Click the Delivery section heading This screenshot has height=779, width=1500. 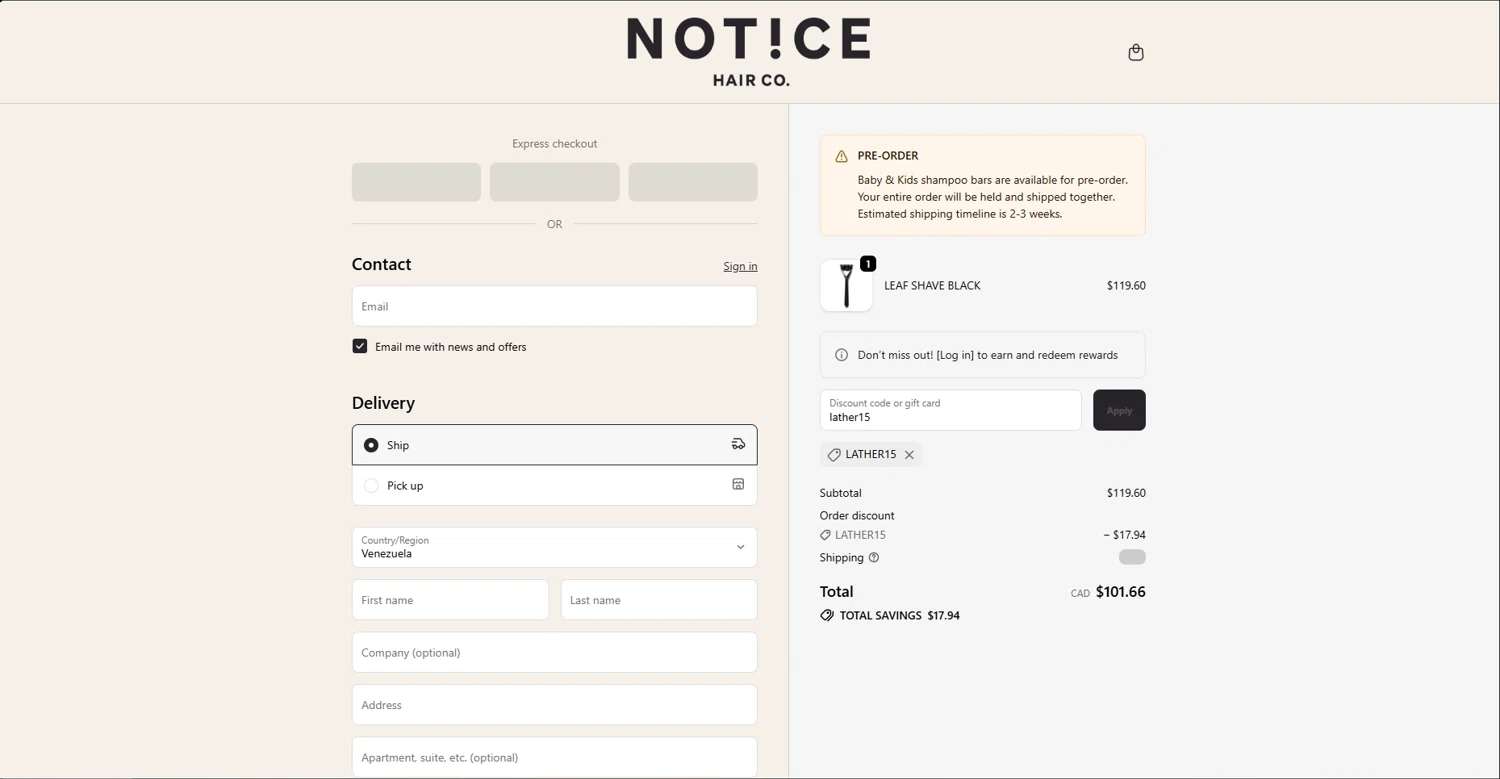click(x=383, y=403)
